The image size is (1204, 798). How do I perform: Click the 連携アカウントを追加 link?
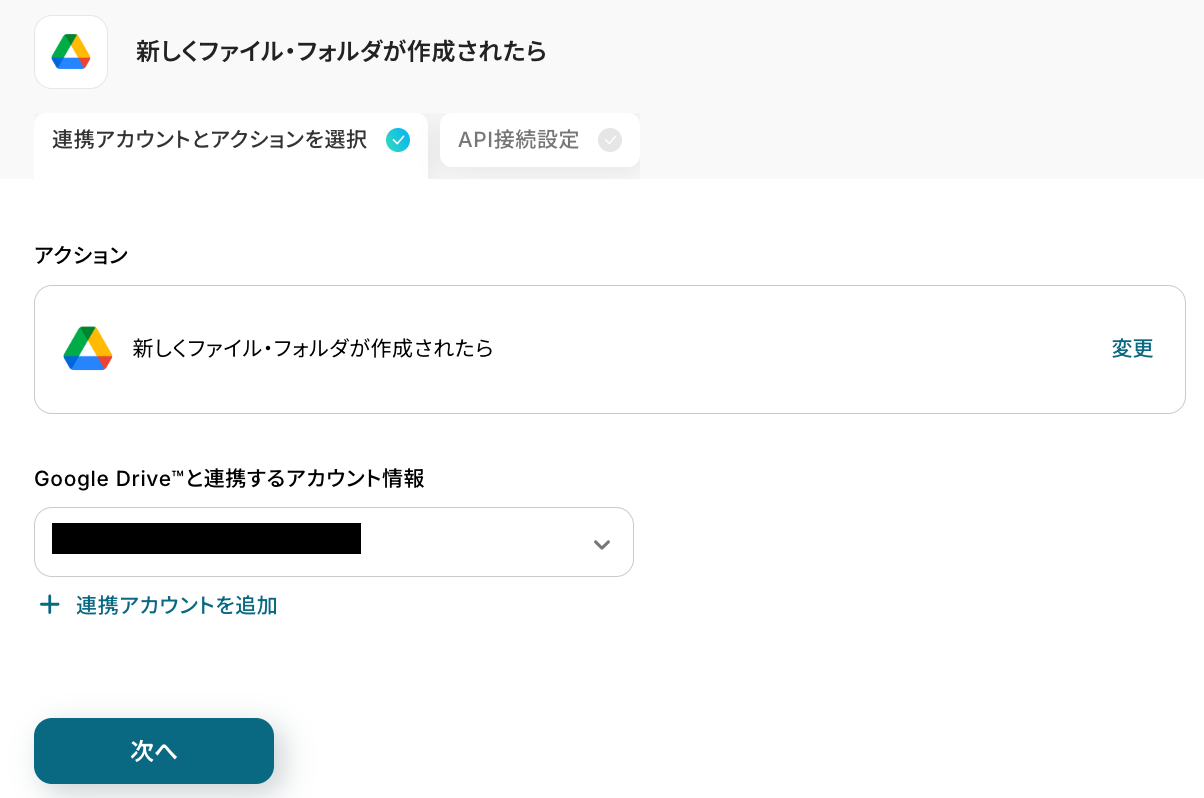coord(177,605)
